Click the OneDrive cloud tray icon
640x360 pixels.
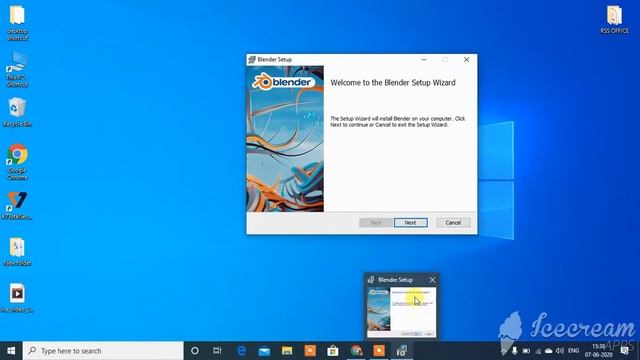point(549,351)
